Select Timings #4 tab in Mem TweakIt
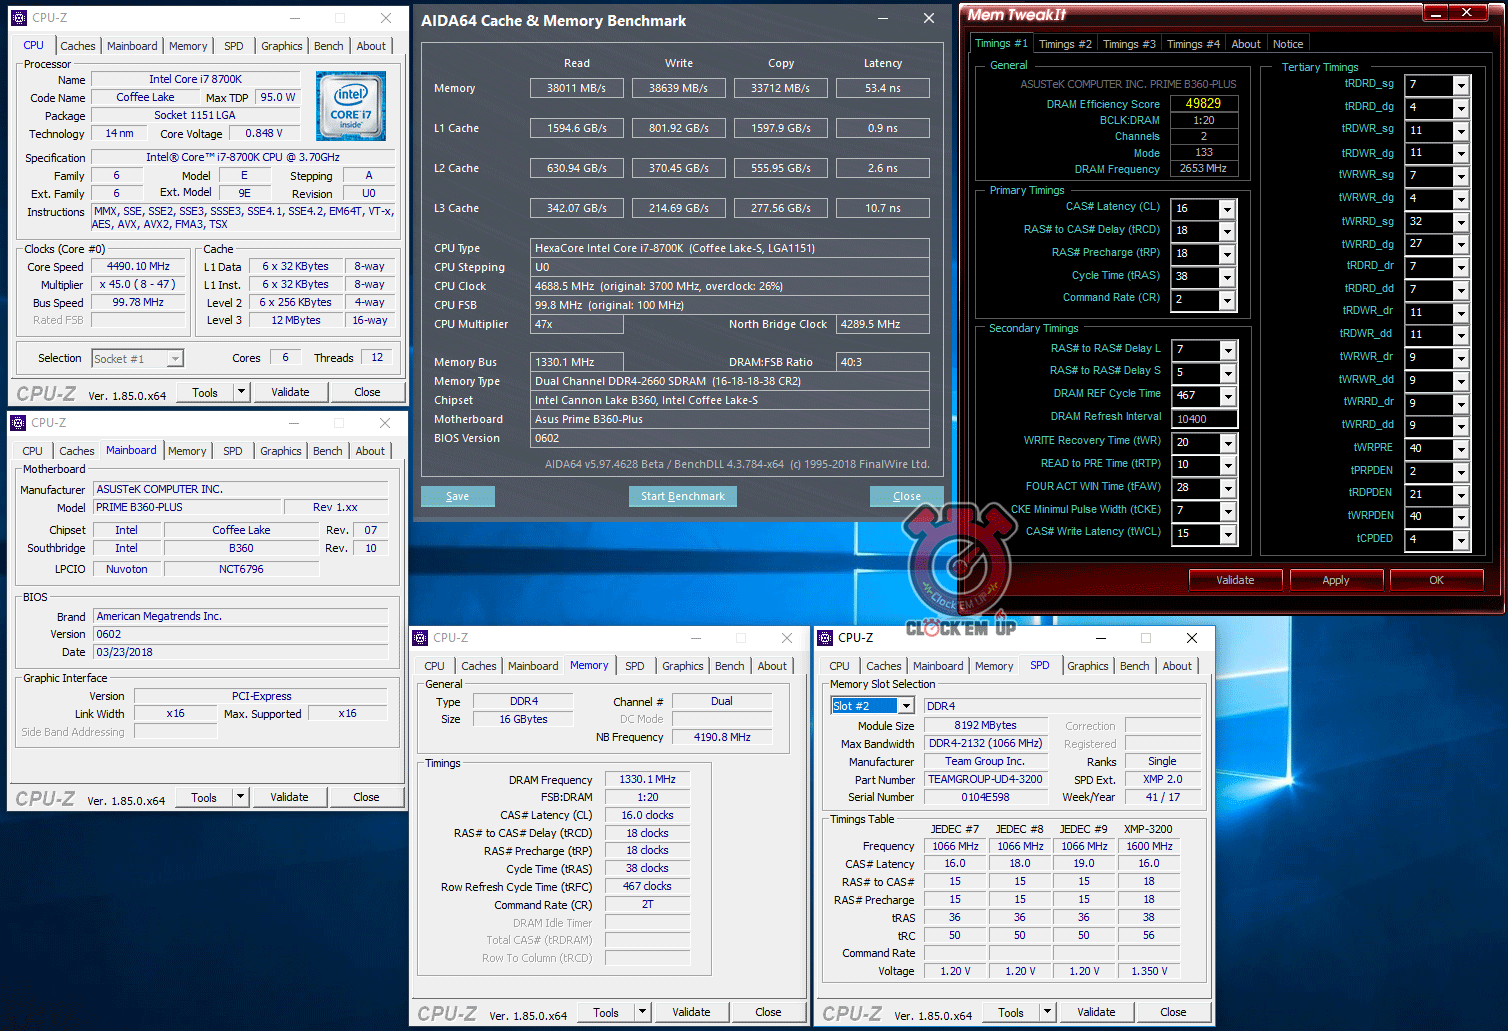 point(1192,44)
